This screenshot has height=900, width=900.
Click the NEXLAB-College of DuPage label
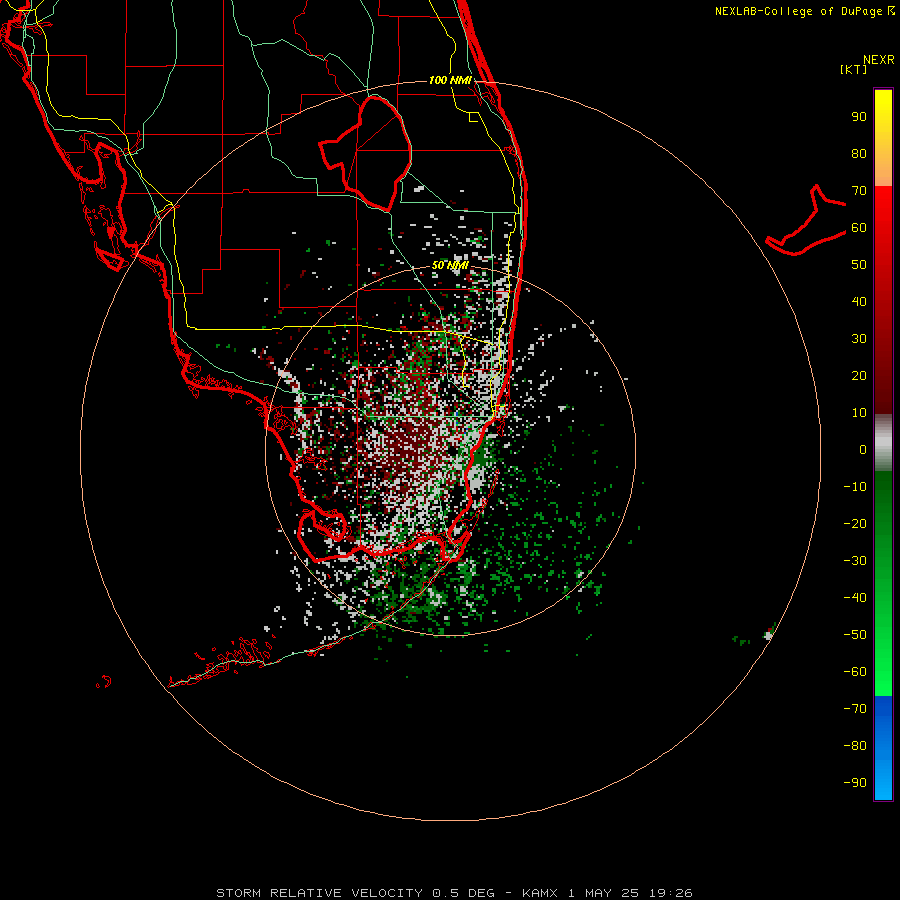[x=805, y=11]
